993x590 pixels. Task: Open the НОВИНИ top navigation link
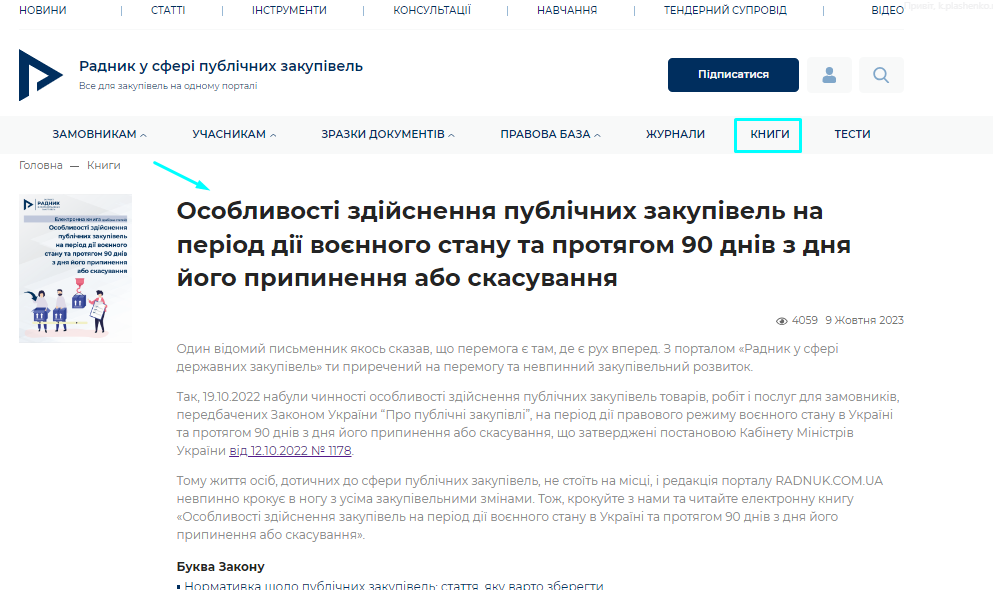[x=44, y=10]
